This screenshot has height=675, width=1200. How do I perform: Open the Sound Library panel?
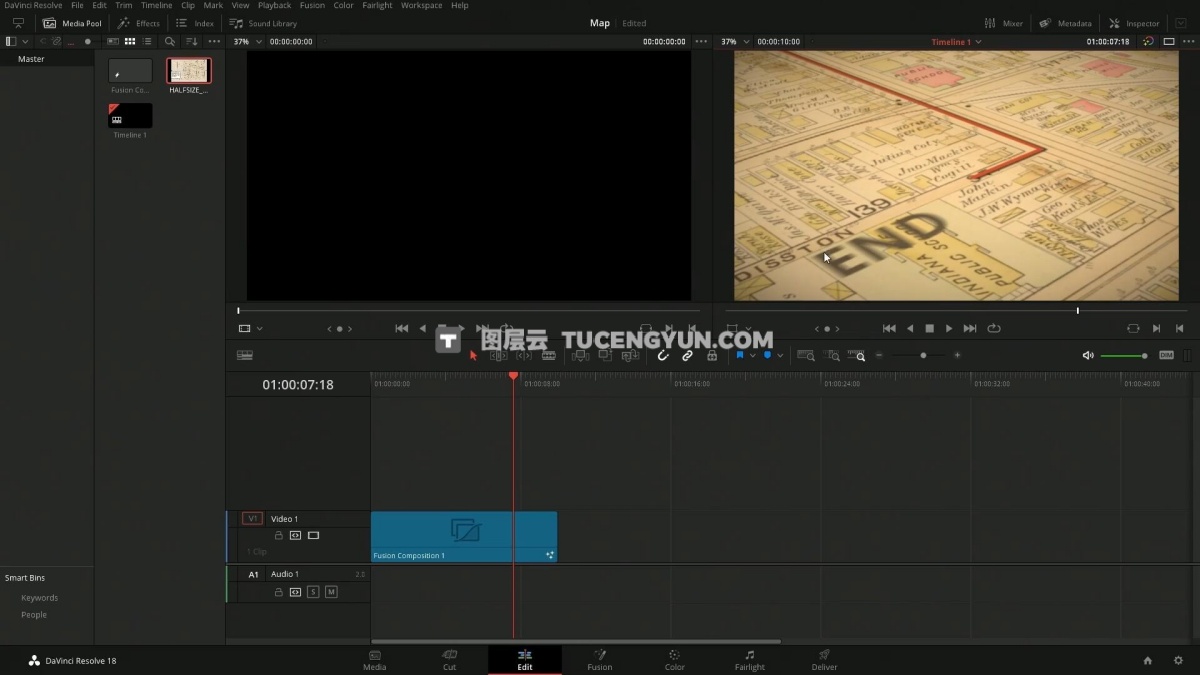point(263,23)
